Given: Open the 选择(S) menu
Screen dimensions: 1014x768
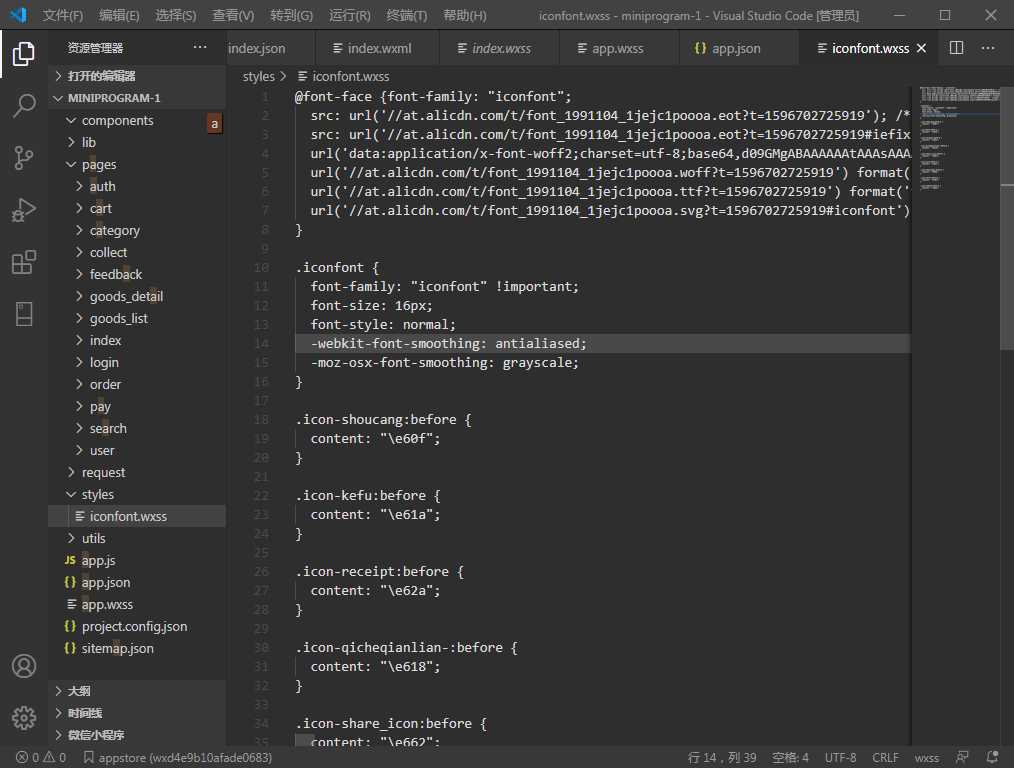Looking at the screenshot, I should [176, 15].
